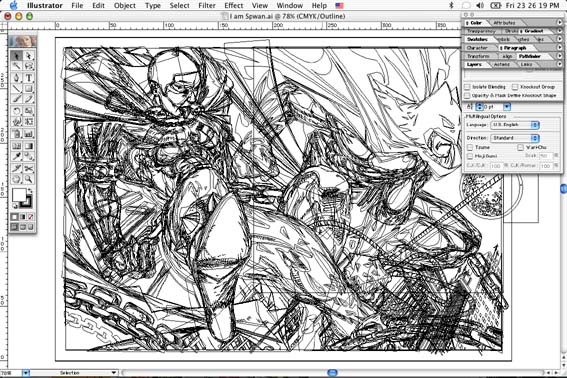Click the white Fill color box

[19, 195]
